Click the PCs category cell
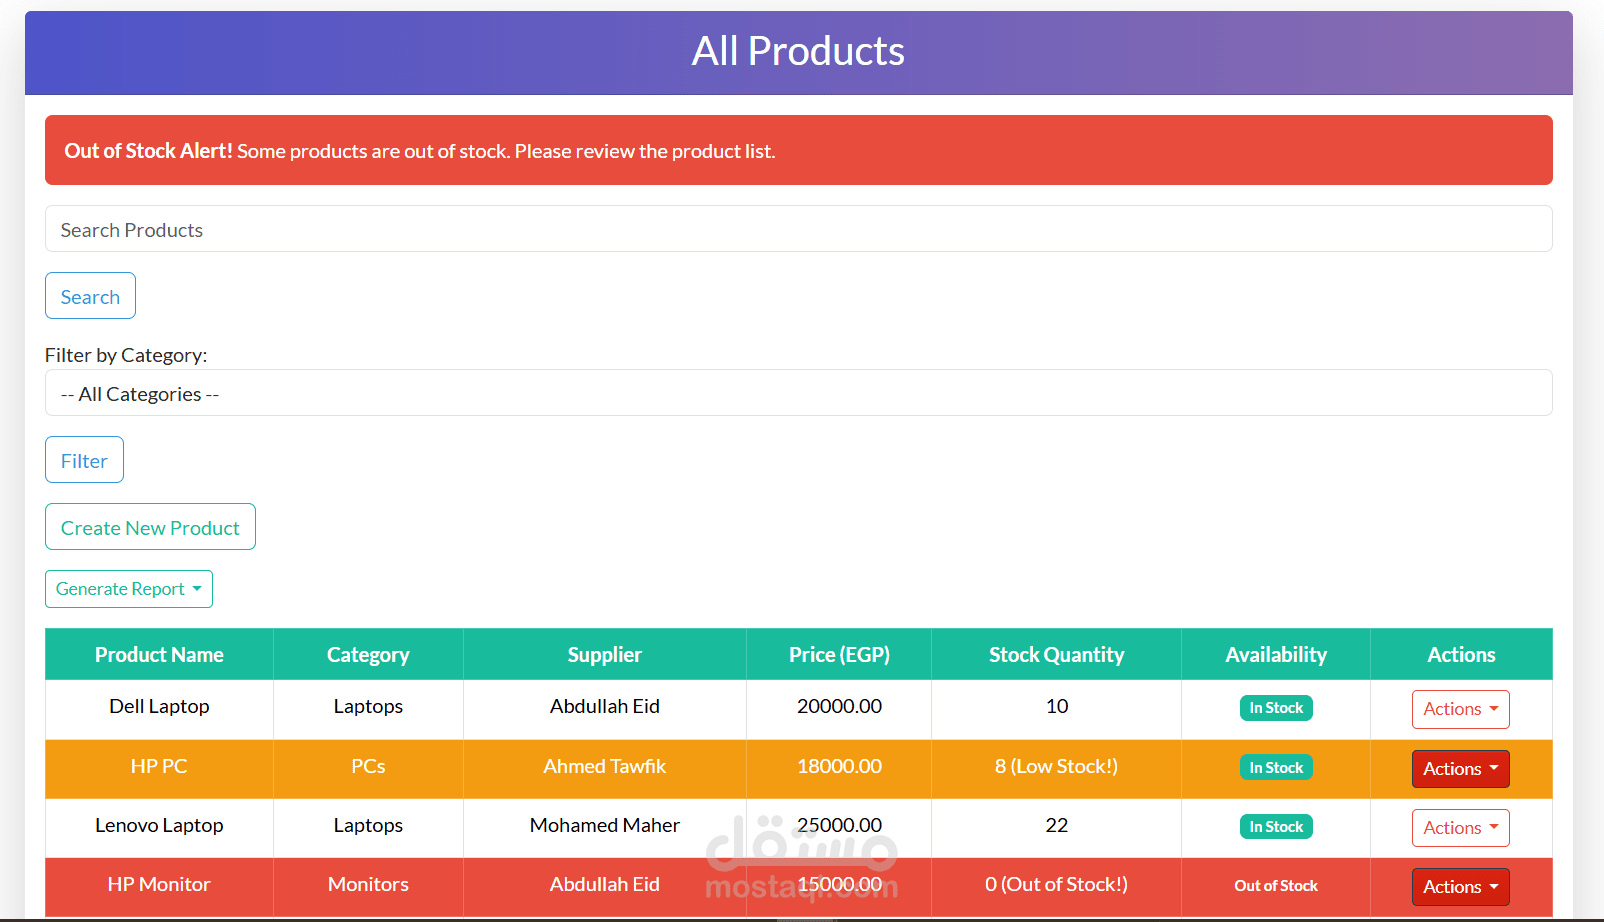 tap(368, 767)
